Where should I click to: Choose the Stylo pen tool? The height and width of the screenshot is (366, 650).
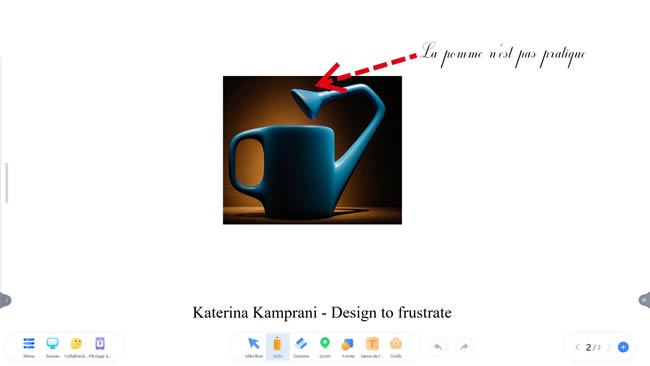(x=277, y=347)
